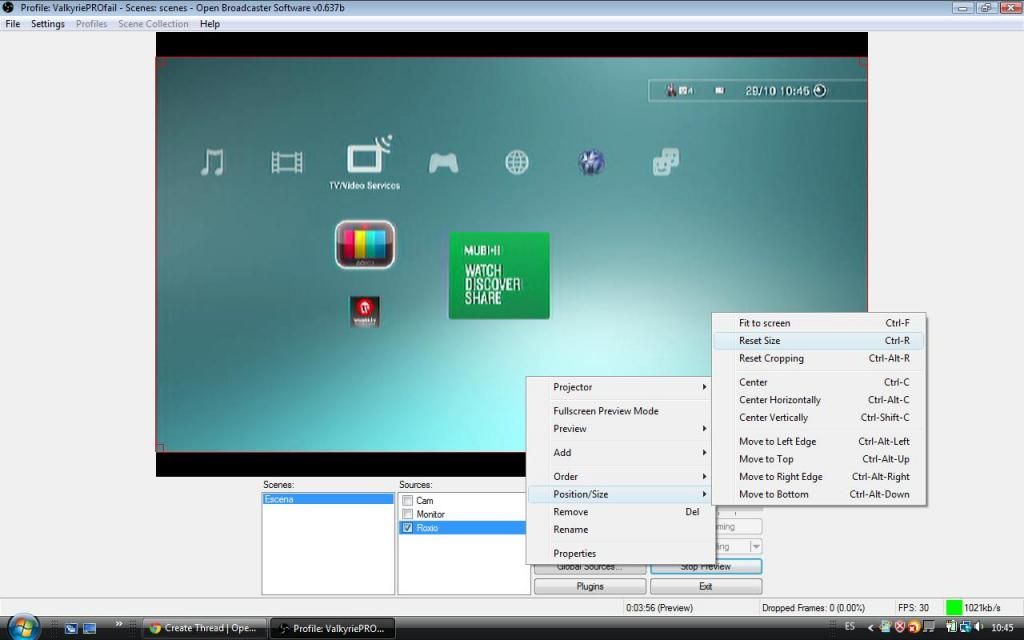Choose Move to Top

tap(819, 460)
